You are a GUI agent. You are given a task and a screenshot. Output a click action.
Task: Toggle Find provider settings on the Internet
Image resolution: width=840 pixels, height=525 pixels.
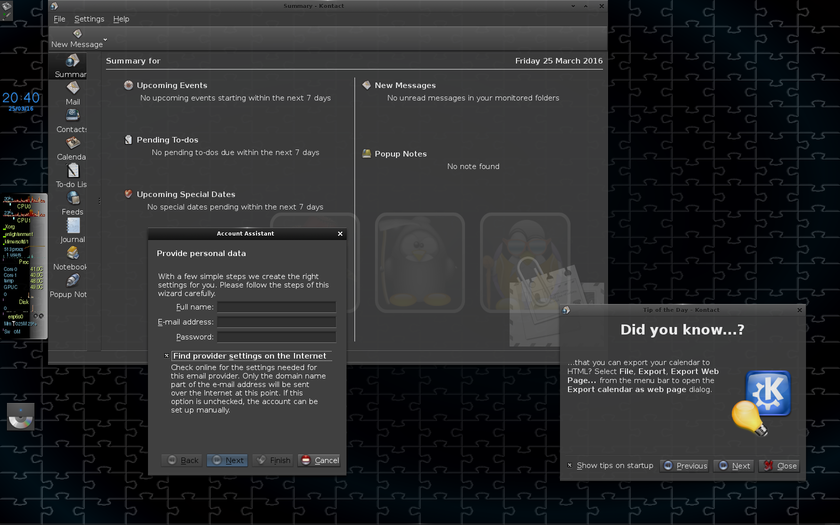coord(167,356)
